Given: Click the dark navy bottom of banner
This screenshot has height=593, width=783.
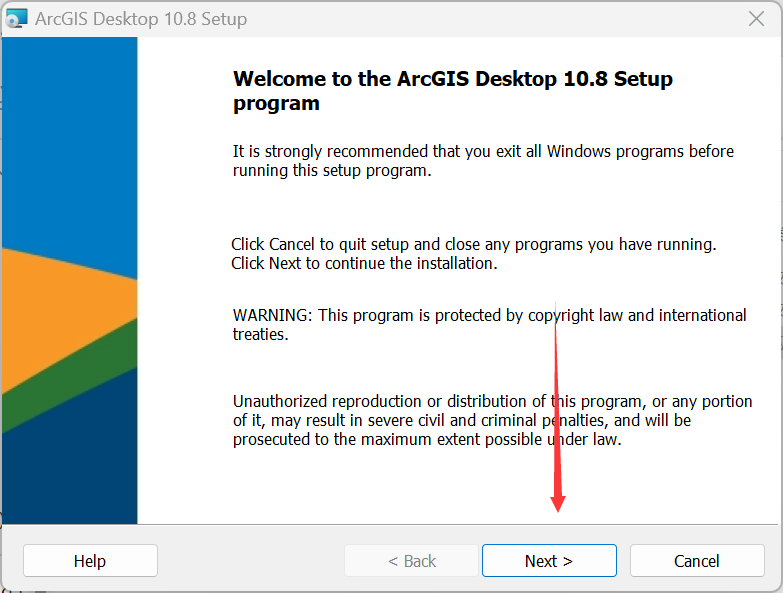Looking at the screenshot, I should point(70,470).
